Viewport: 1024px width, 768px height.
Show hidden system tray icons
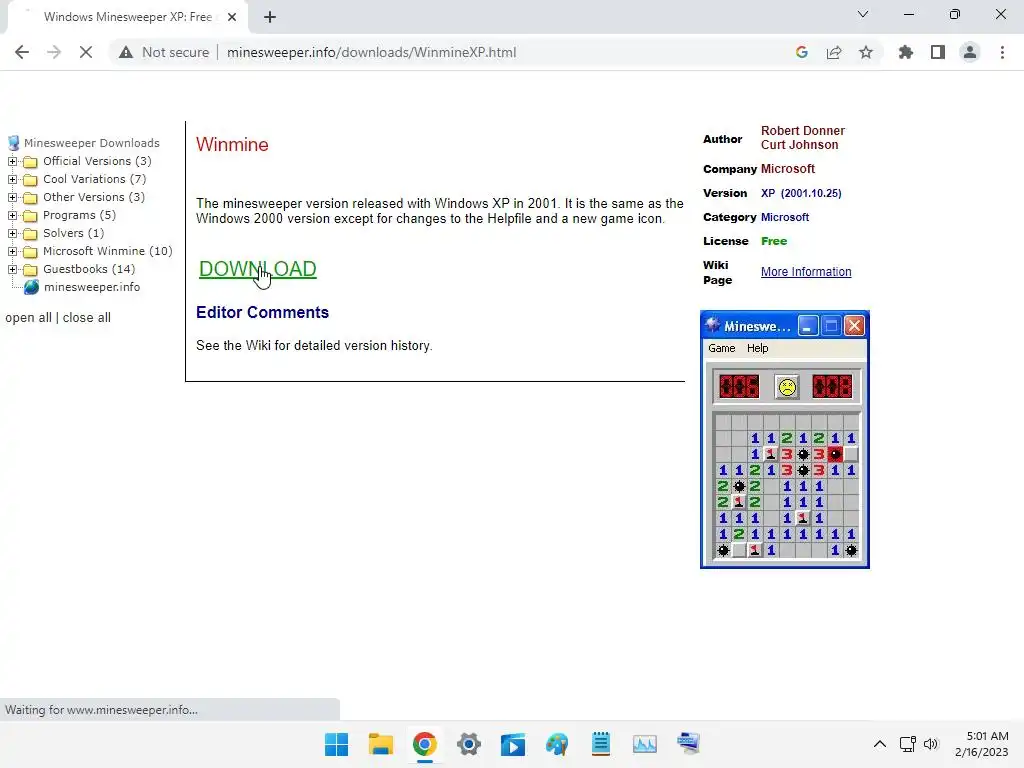pyautogui.click(x=880, y=744)
